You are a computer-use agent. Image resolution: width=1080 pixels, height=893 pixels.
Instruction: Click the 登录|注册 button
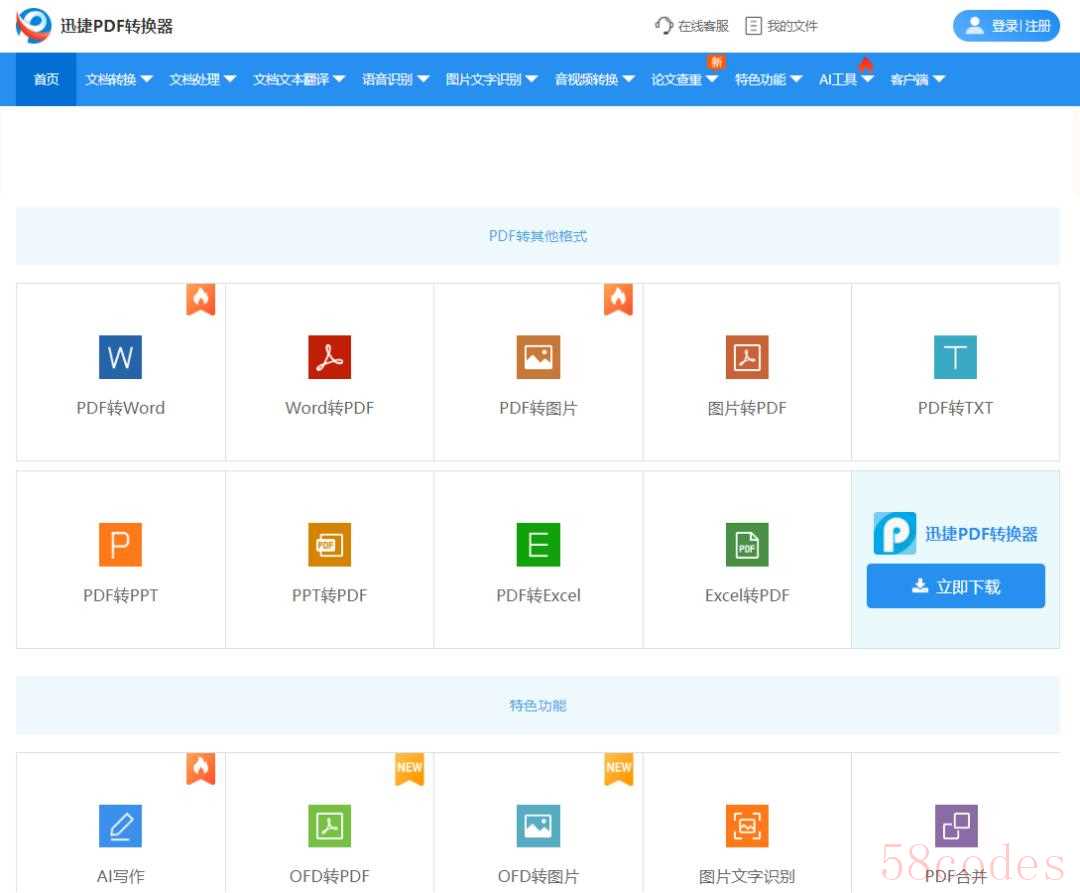(x=1006, y=26)
